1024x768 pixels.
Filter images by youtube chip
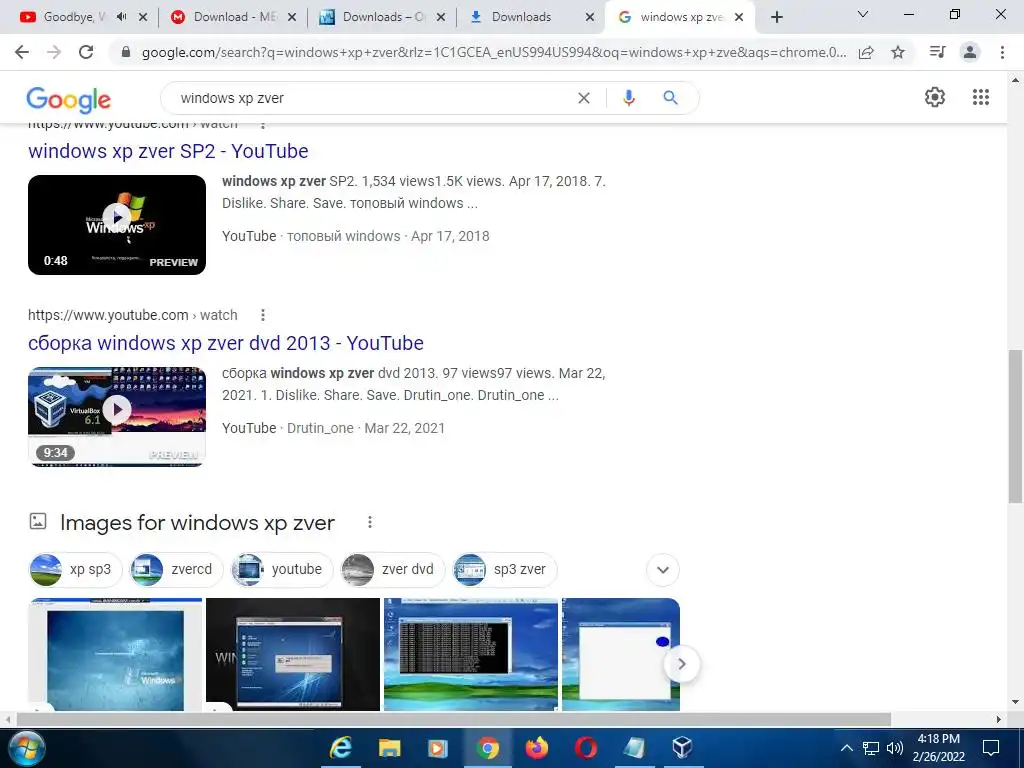pos(282,569)
